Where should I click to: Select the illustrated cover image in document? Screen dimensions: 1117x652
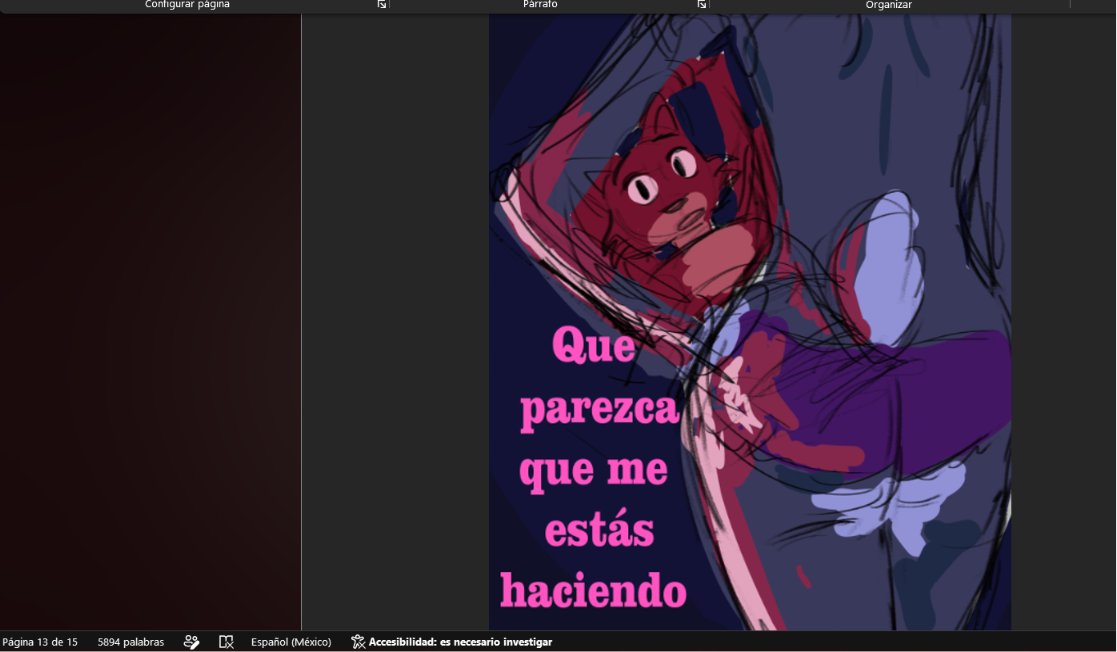(x=749, y=322)
